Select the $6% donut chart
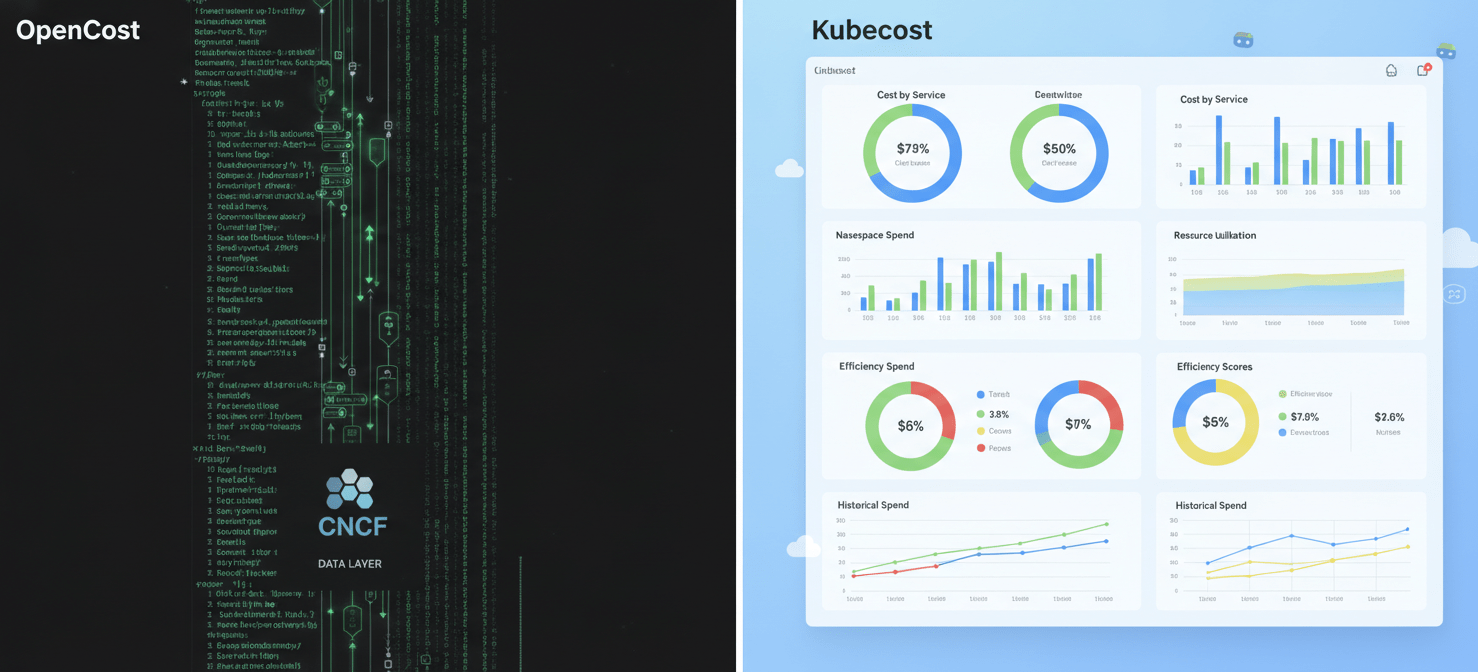The height and width of the screenshot is (672, 1478). coord(910,426)
